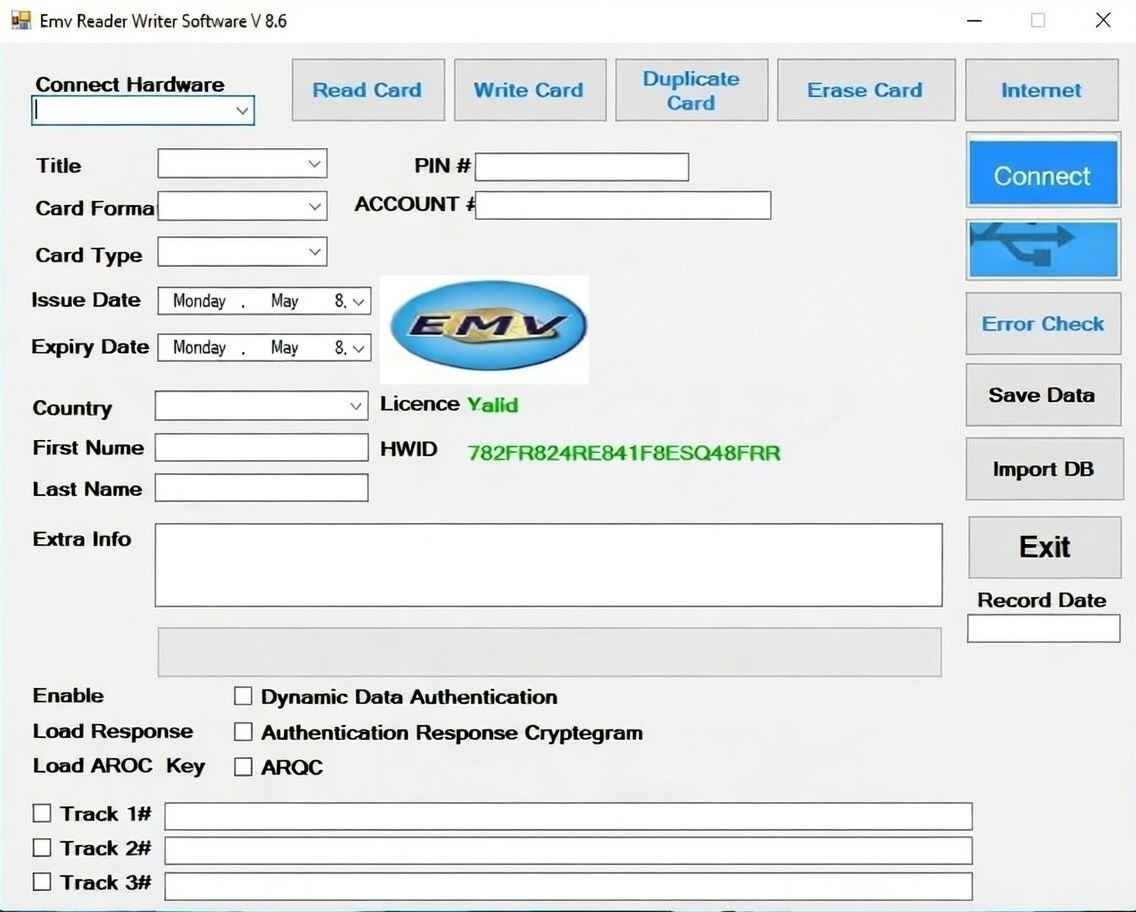Viewport: 1136px width, 912px height.
Task: Focus the Record Date input field
Action: tap(1043, 628)
